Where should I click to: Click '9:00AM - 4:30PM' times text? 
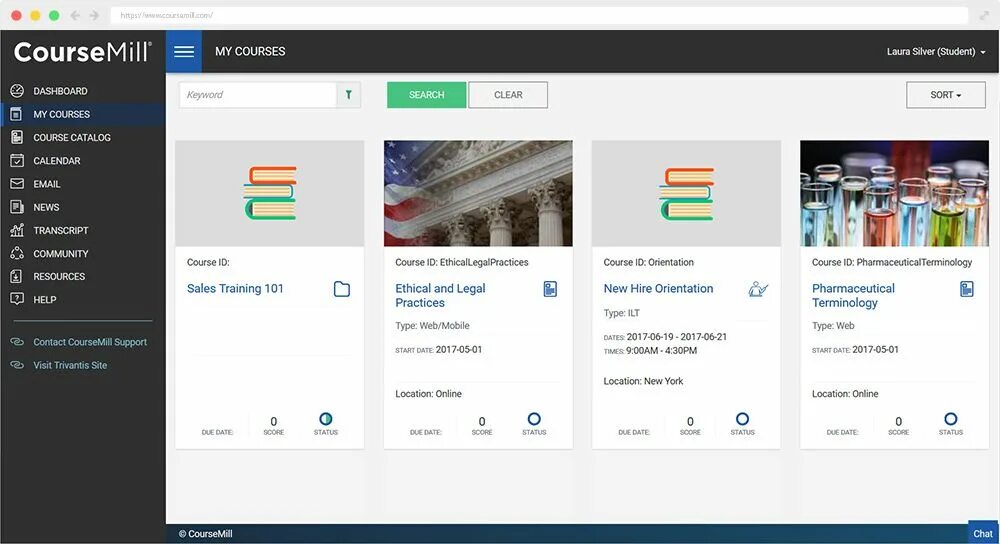click(x=661, y=350)
